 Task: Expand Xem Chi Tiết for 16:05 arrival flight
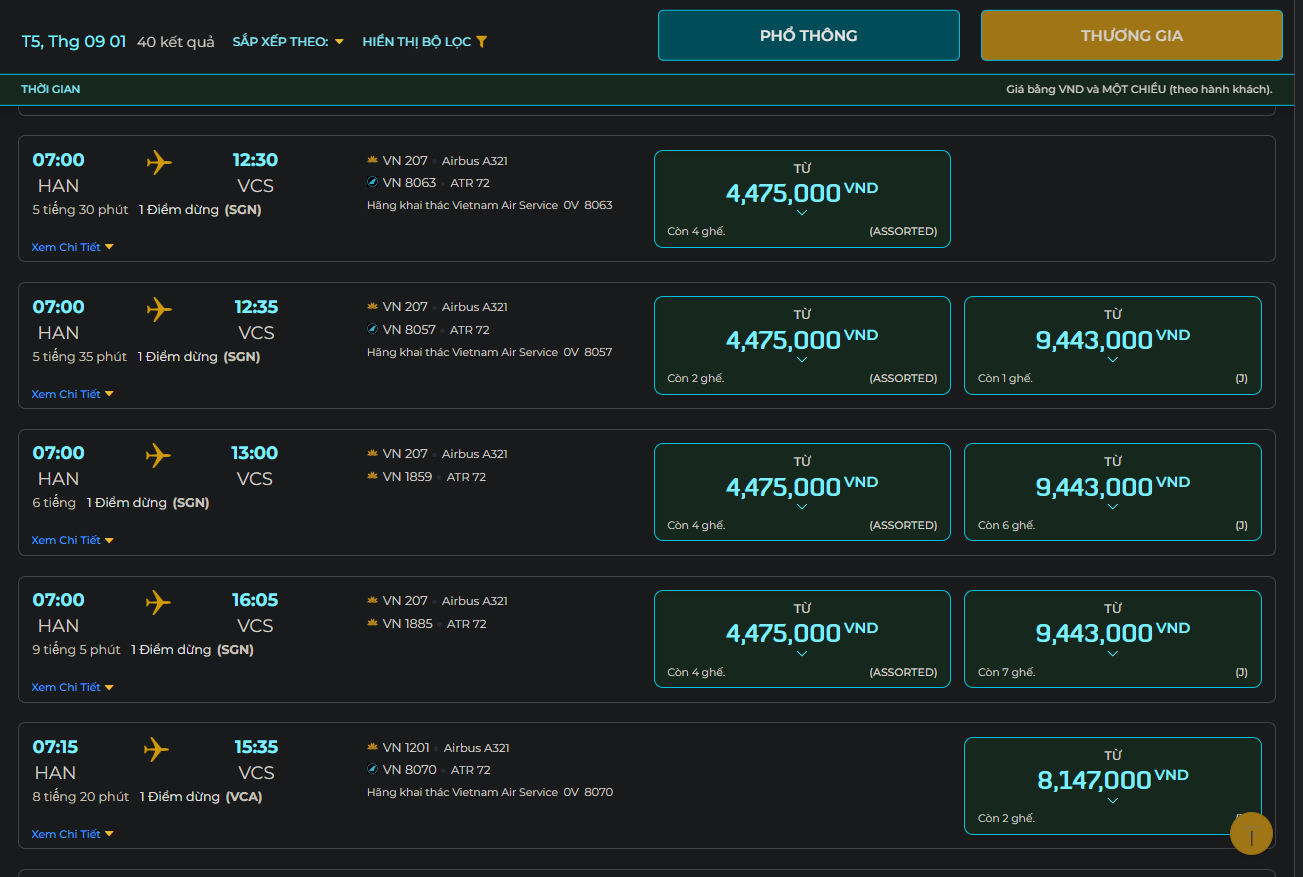click(72, 687)
